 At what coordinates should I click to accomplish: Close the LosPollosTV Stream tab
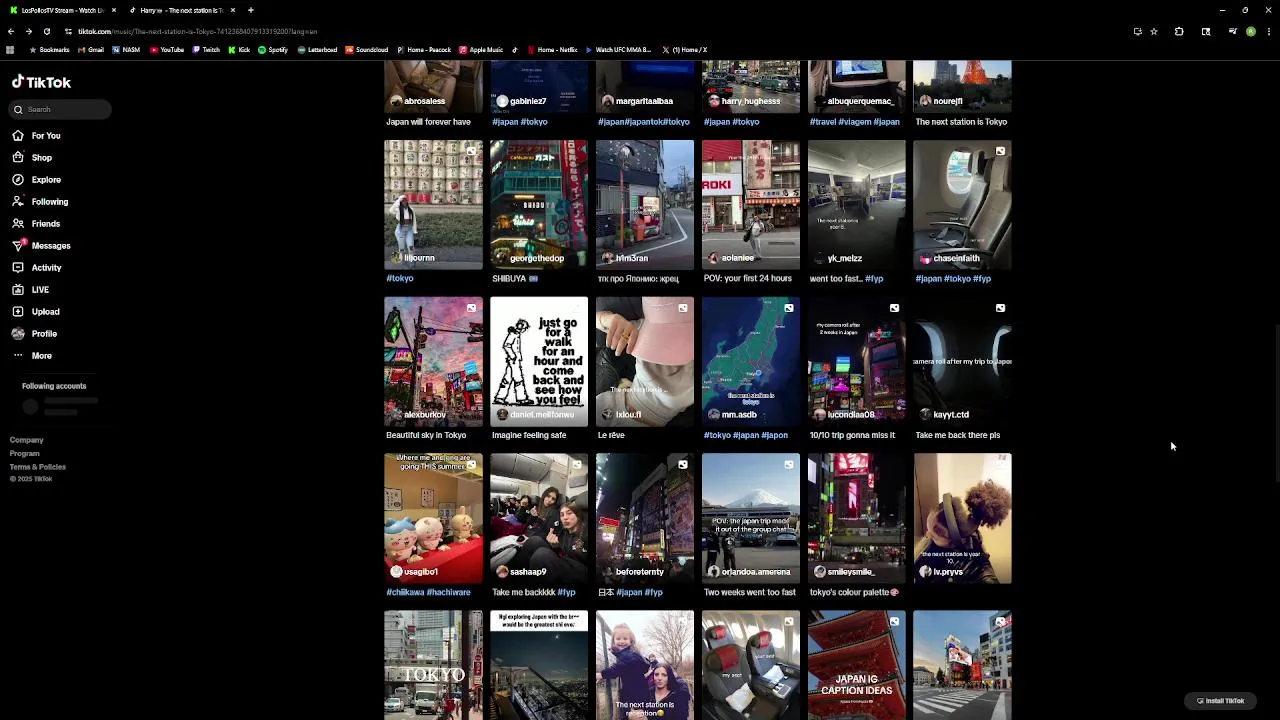click(x=114, y=10)
